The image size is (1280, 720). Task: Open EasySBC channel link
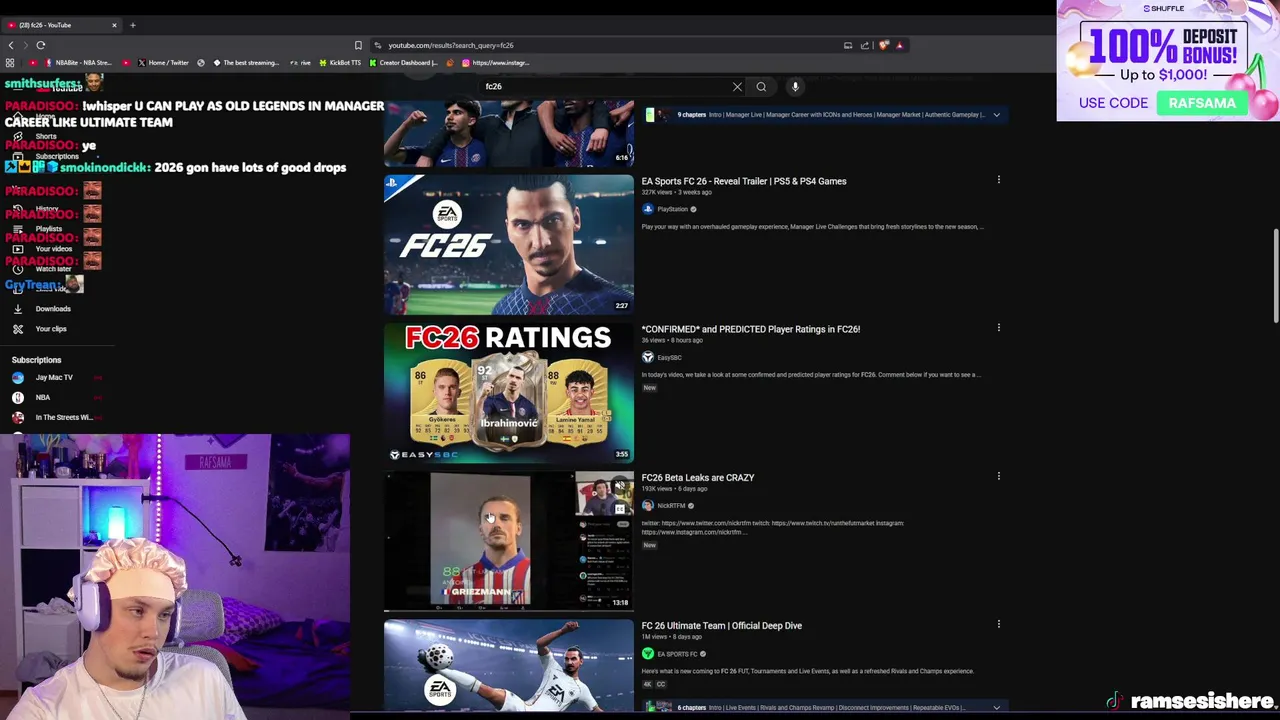pos(669,358)
